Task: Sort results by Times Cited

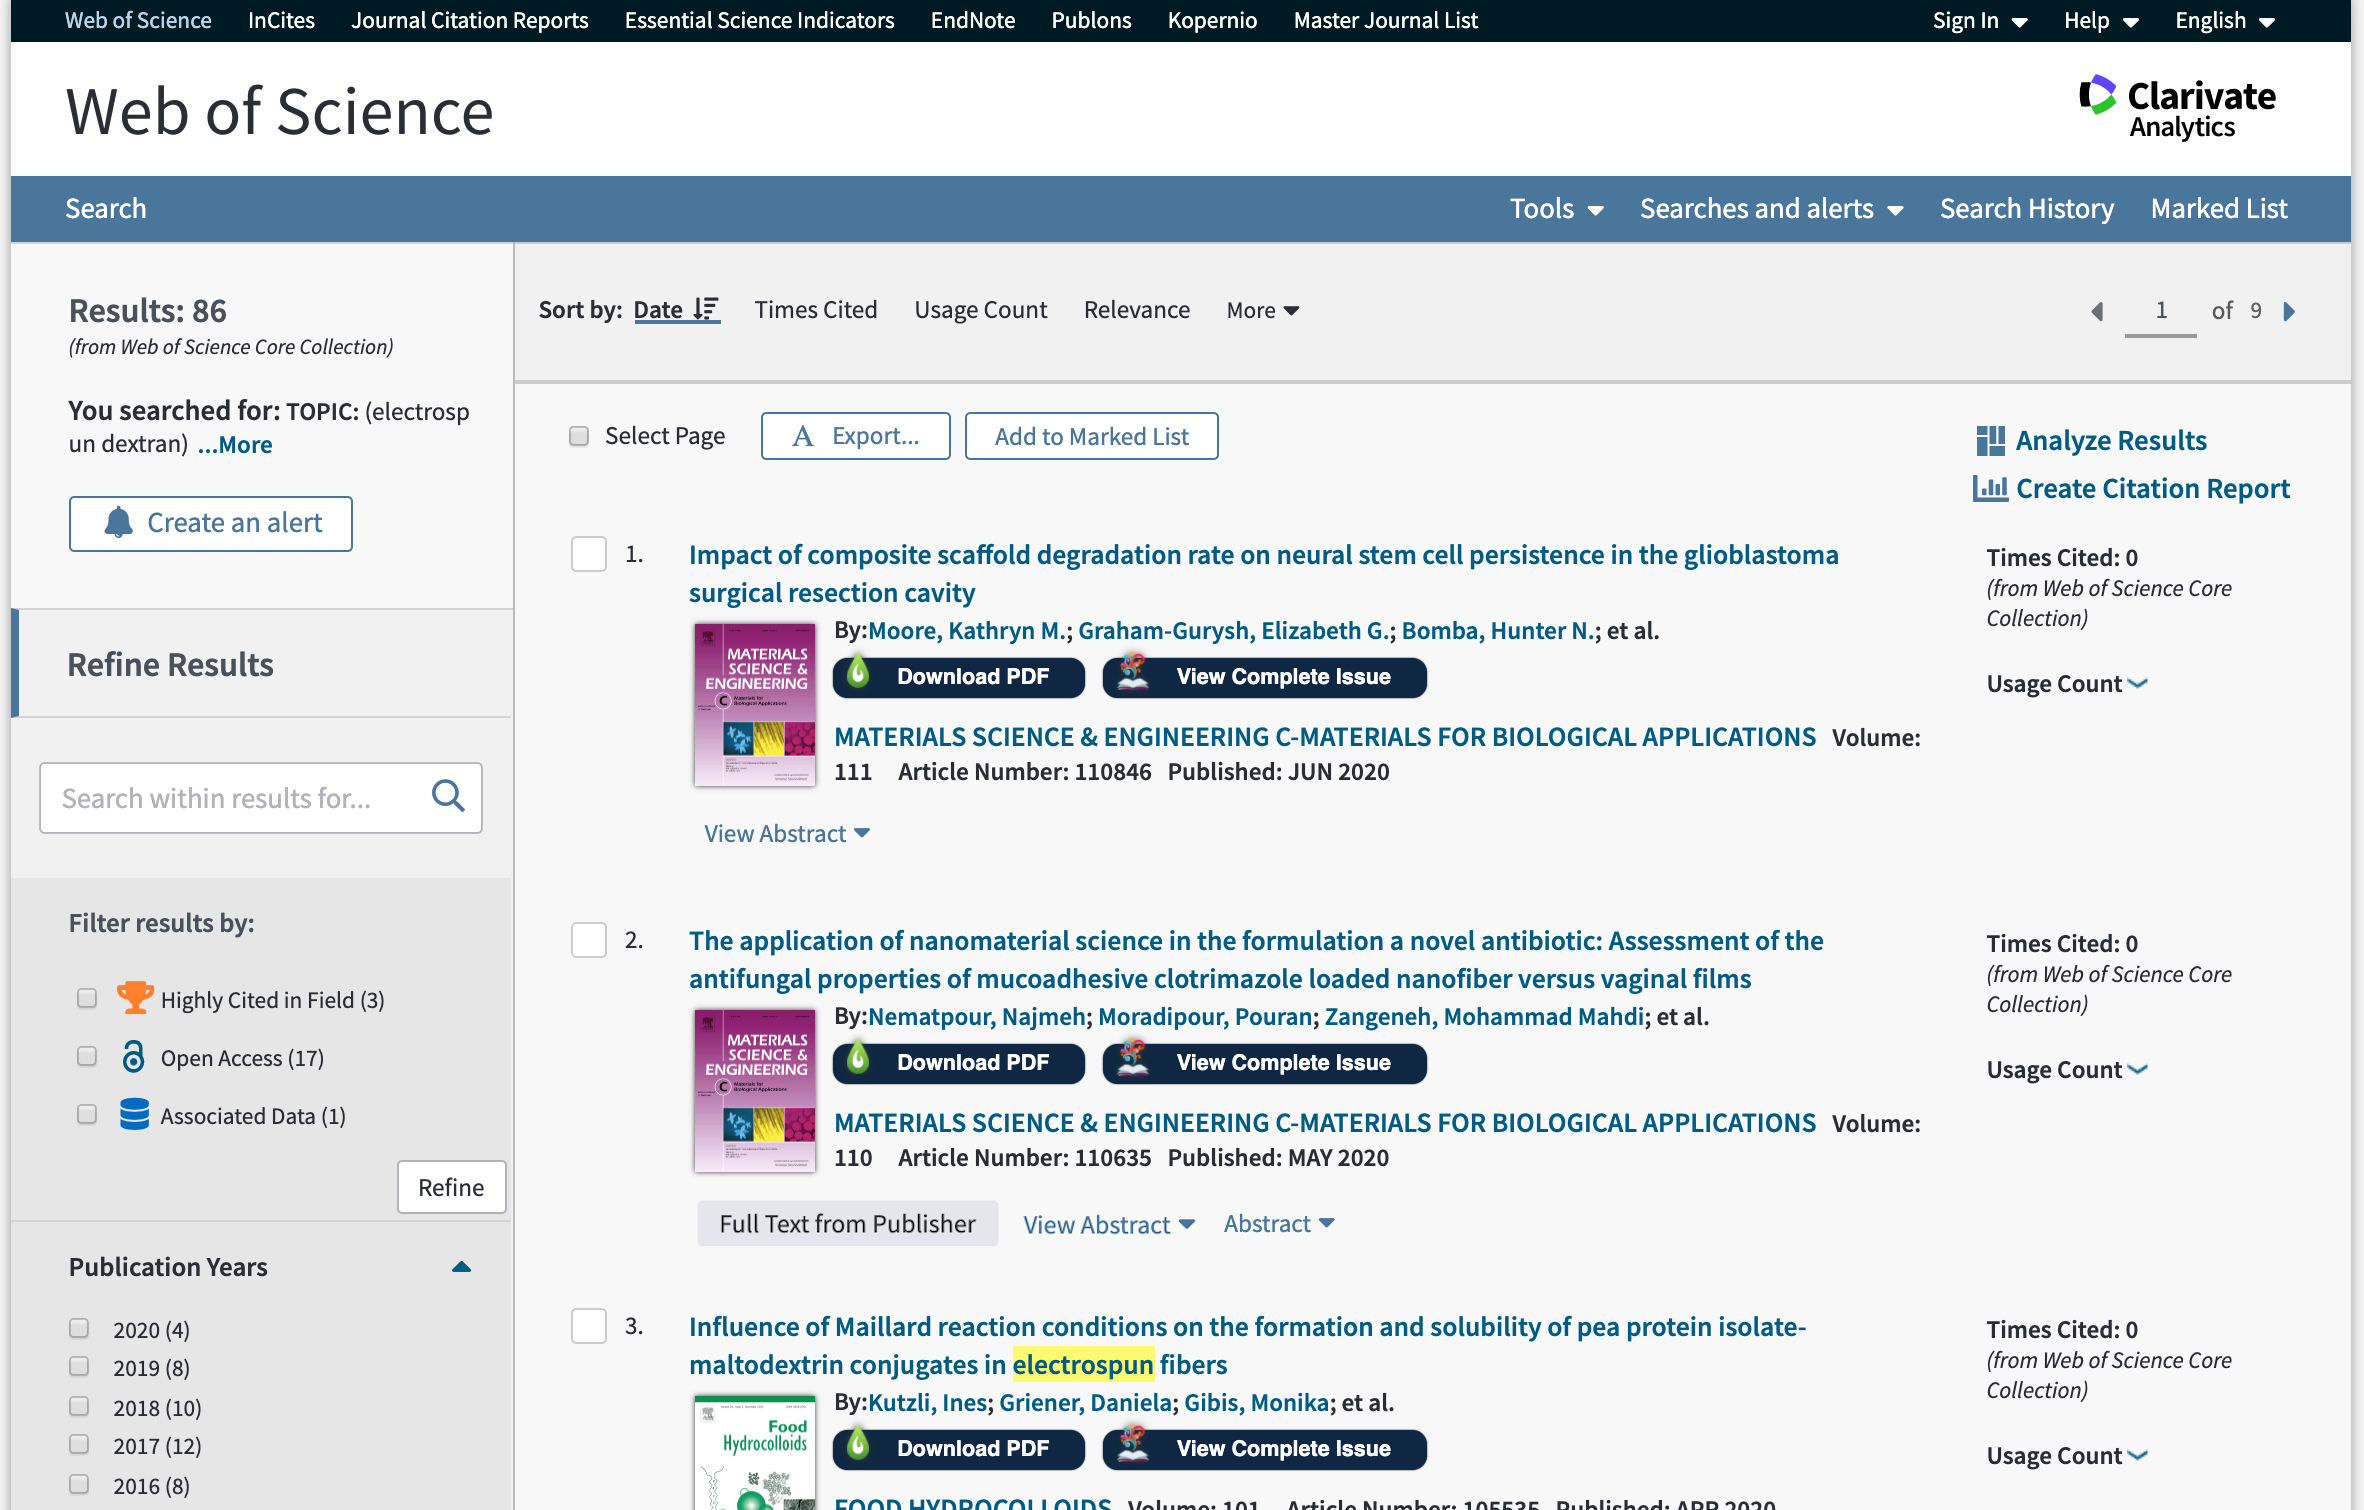Action: (x=815, y=310)
